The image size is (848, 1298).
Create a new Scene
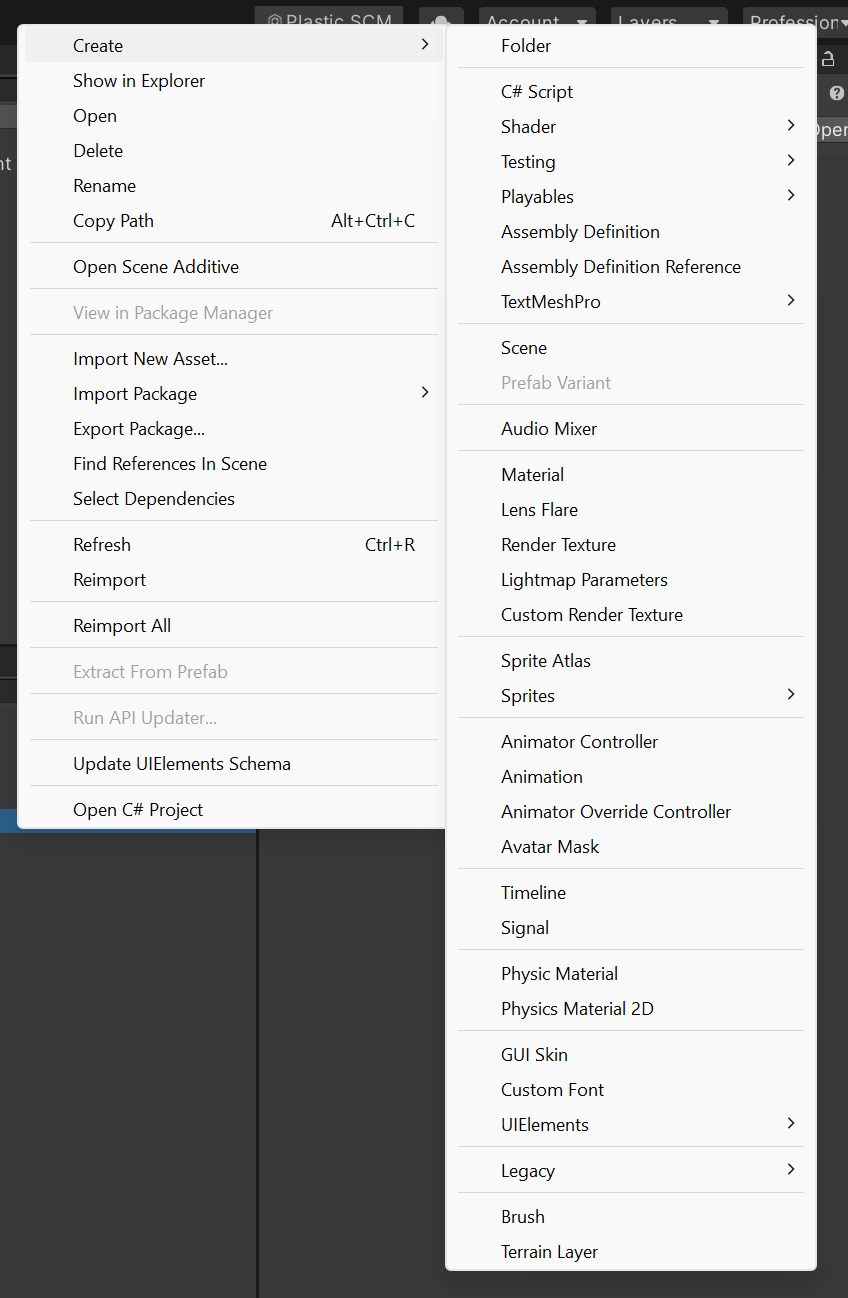point(631,348)
